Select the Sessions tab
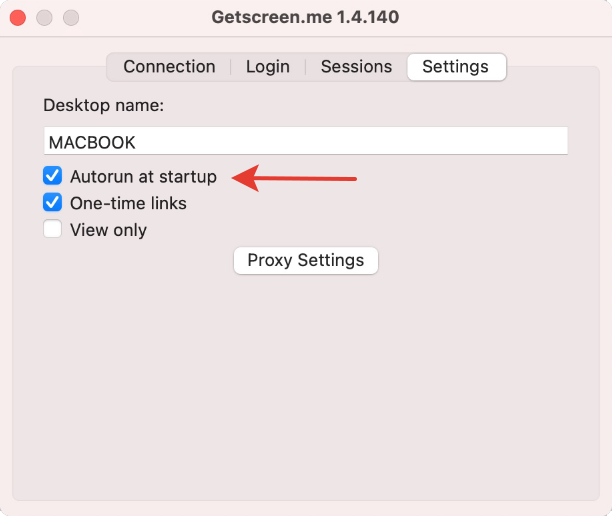This screenshot has height=516, width=612. [x=356, y=67]
